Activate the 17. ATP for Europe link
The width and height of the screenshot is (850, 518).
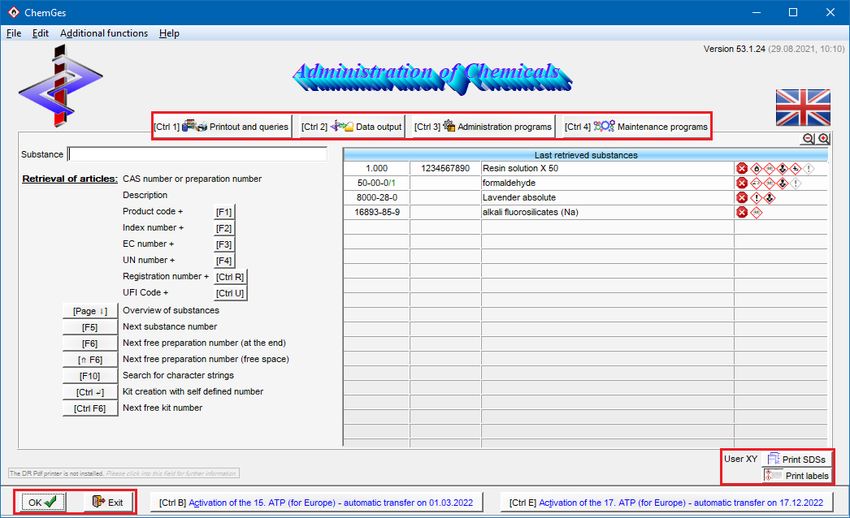click(666, 502)
